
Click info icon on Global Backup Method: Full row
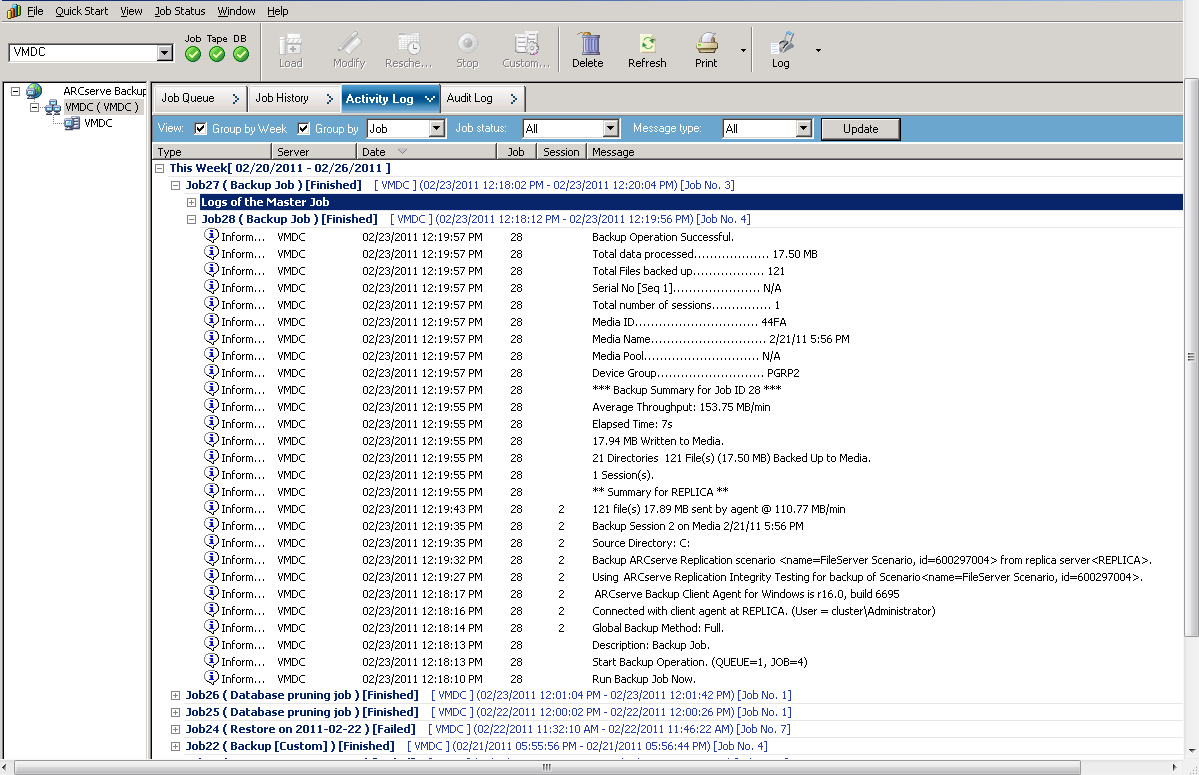[x=212, y=627]
